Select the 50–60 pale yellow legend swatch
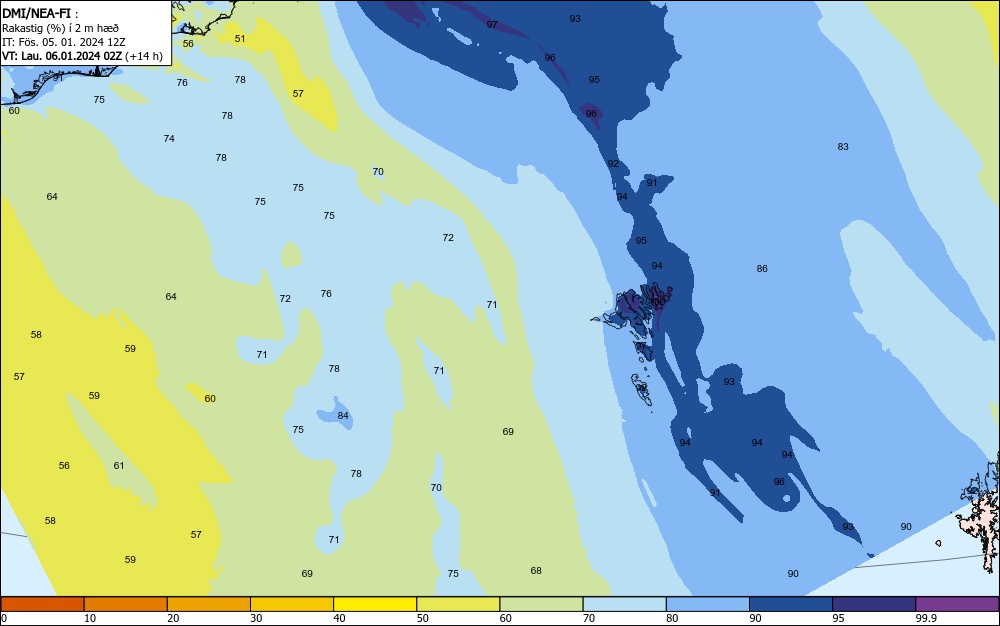 tap(458, 604)
